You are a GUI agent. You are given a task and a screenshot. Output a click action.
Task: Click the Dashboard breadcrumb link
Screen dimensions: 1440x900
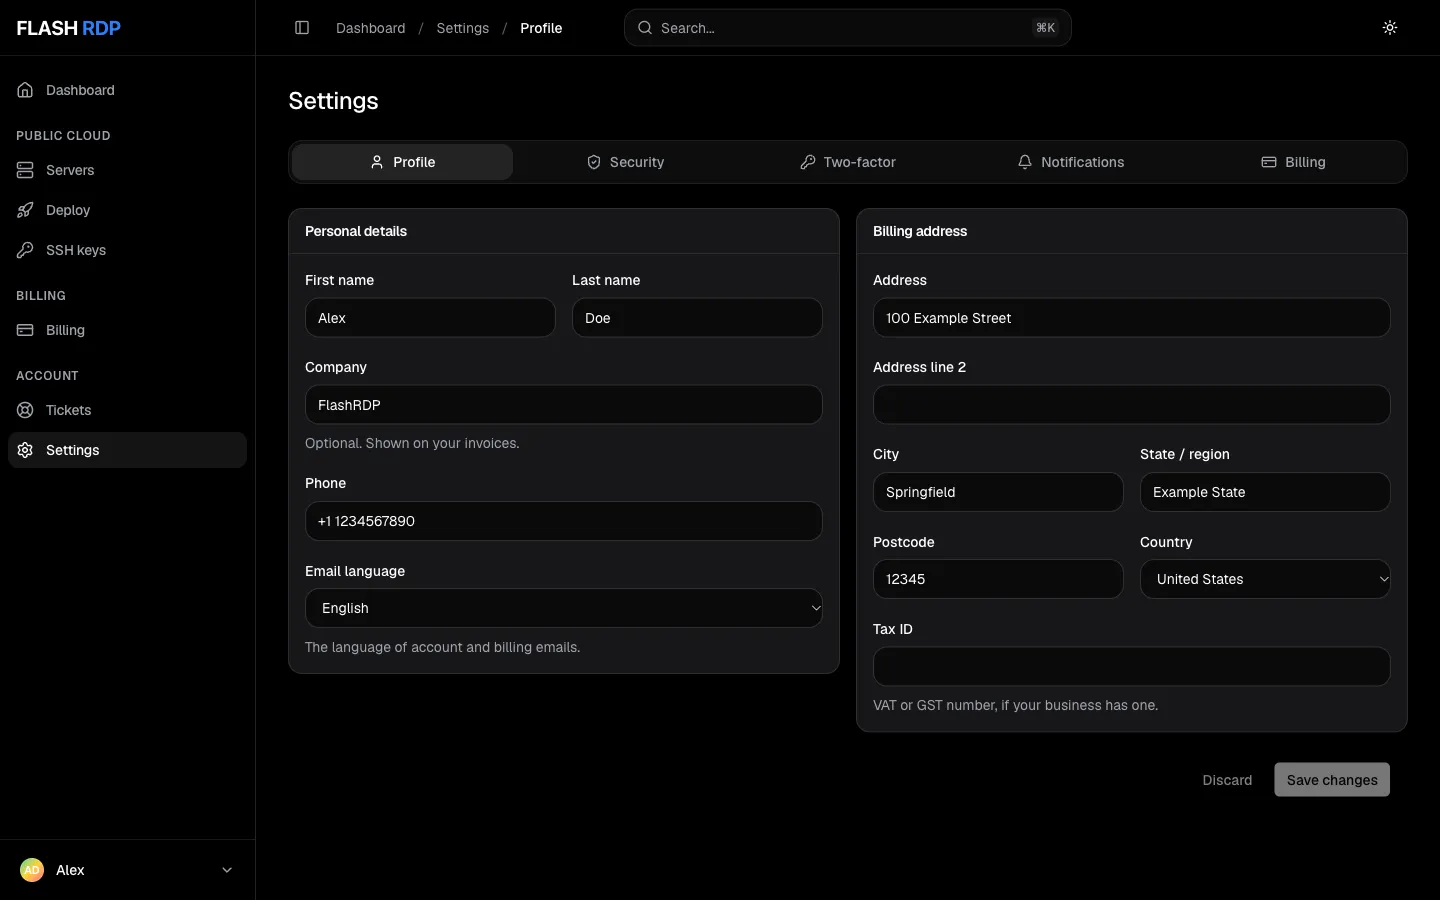coord(371,28)
